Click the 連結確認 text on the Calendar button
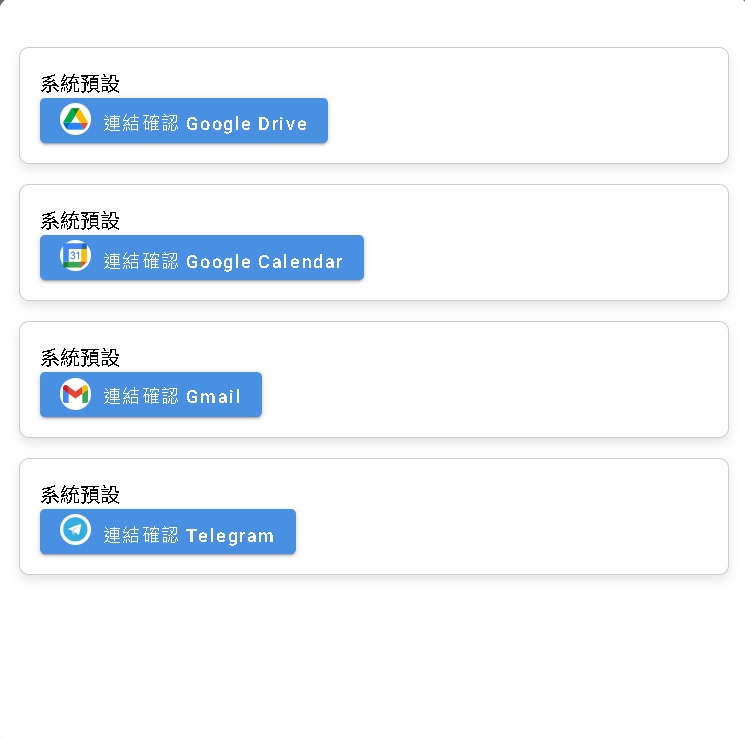This screenshot has width=745, height=738. click(141, 261)
